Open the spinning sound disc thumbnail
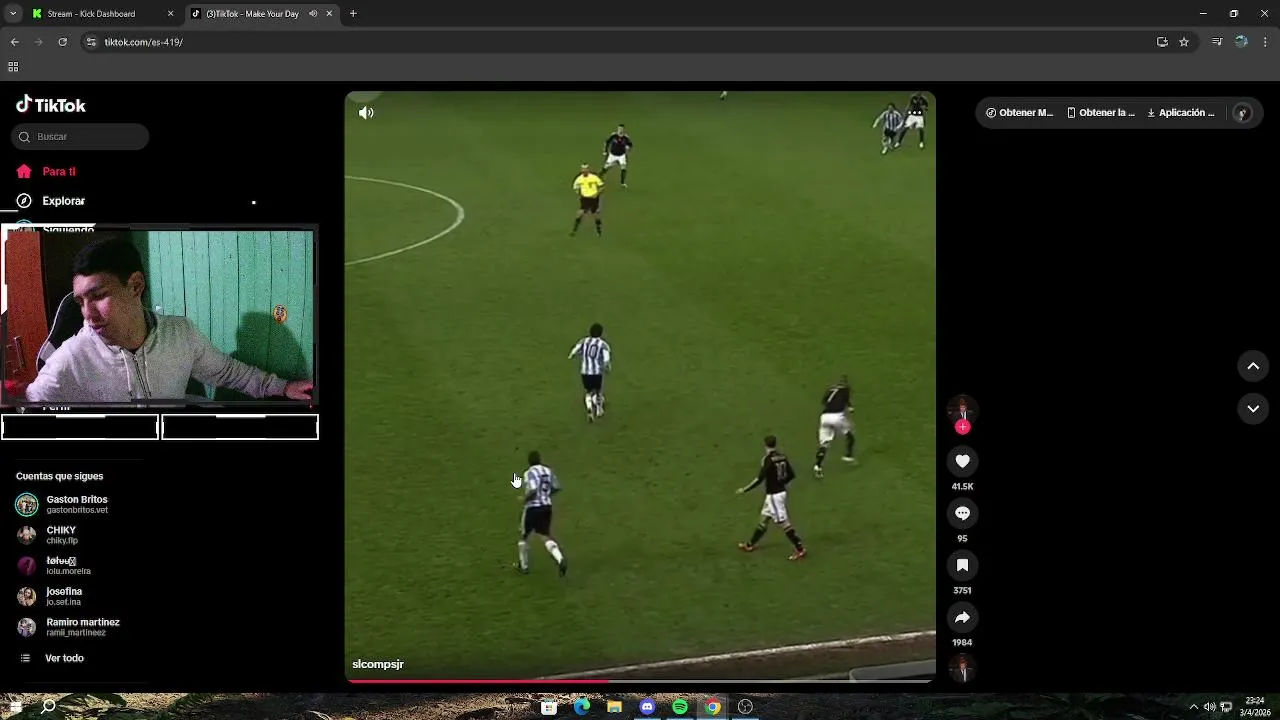1280x720 pixels. pos(962,668)
